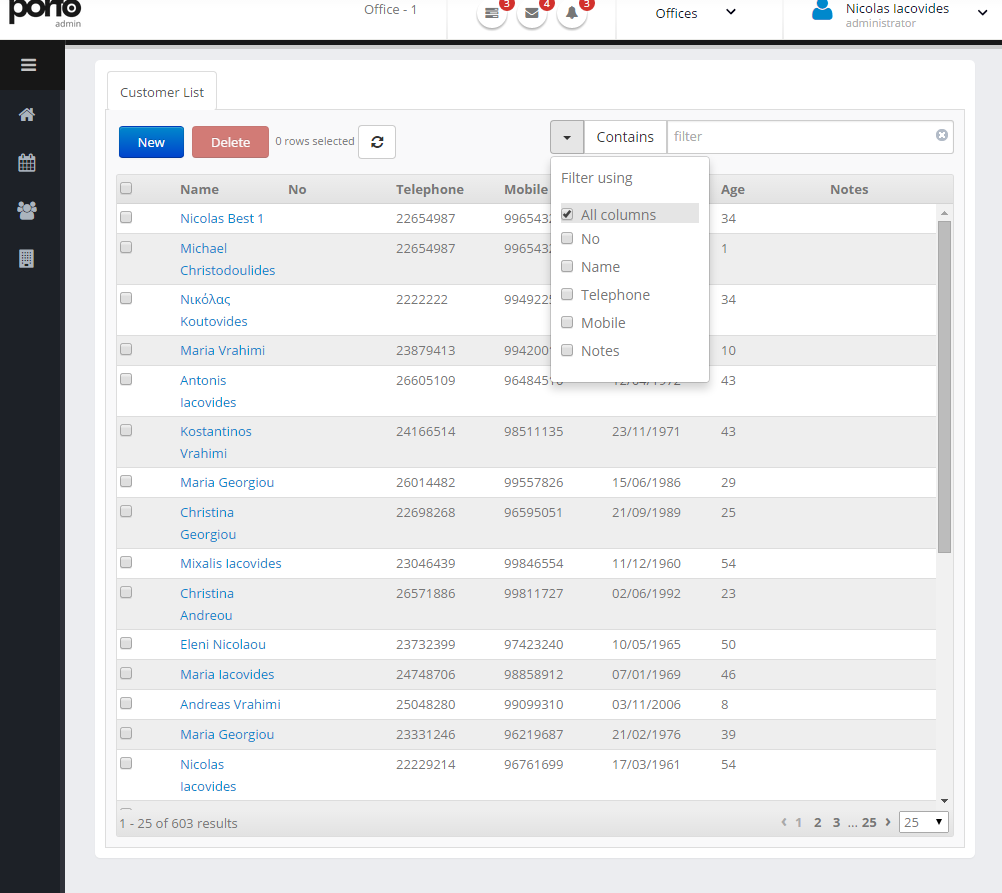The width and height of the screenshot is (1002, 893).
Task: Toggle the select-all rows checkbox in header
Action: pos(126,188)
